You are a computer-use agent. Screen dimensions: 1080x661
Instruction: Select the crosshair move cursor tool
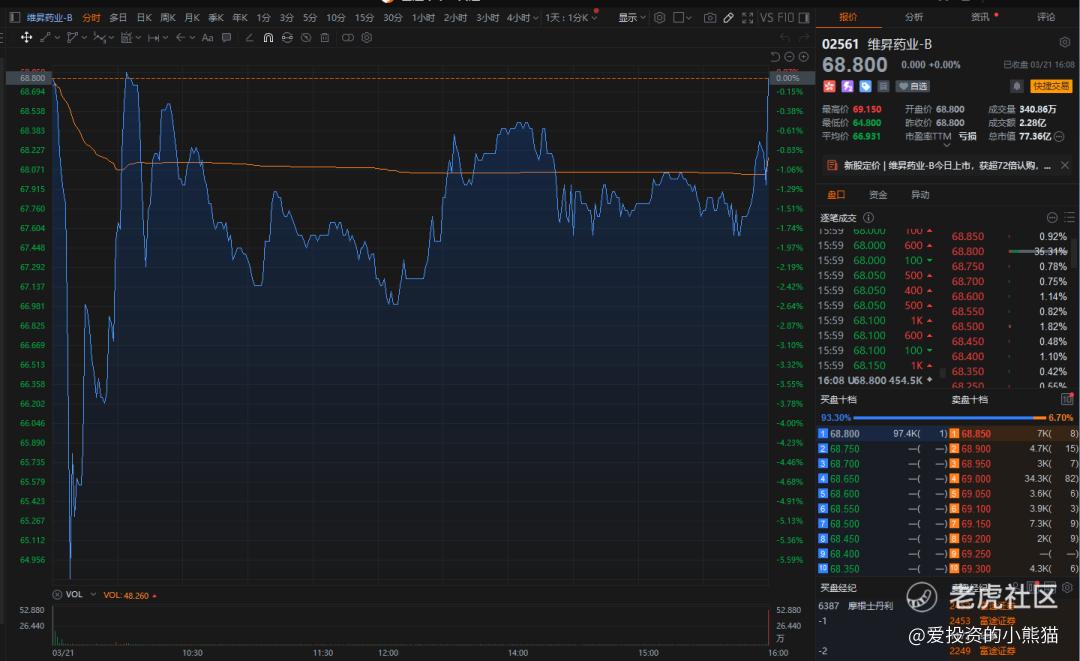[26, 38]
